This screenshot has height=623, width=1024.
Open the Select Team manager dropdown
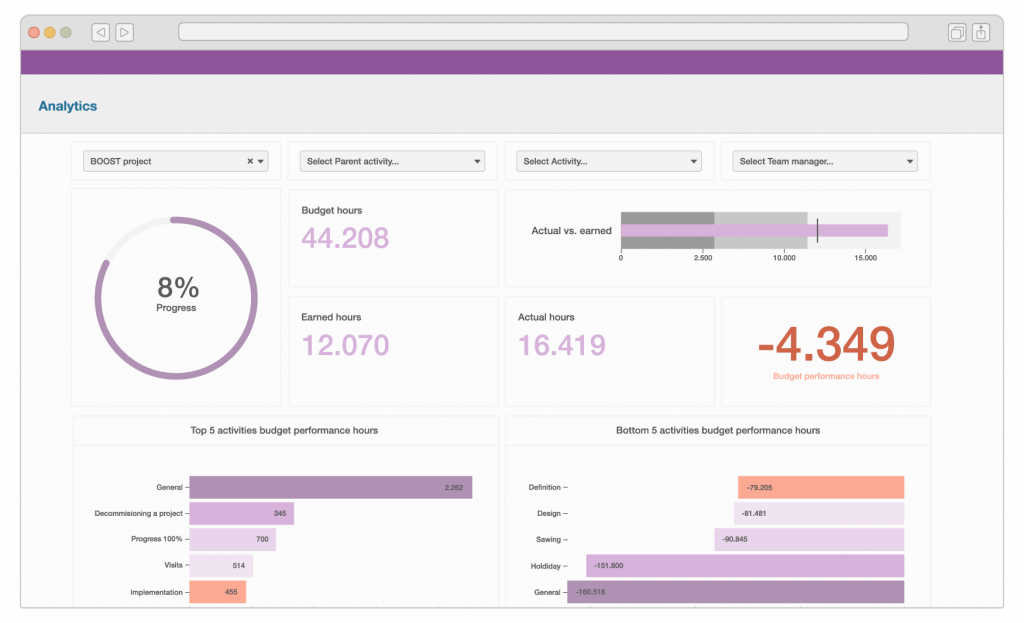824,160
